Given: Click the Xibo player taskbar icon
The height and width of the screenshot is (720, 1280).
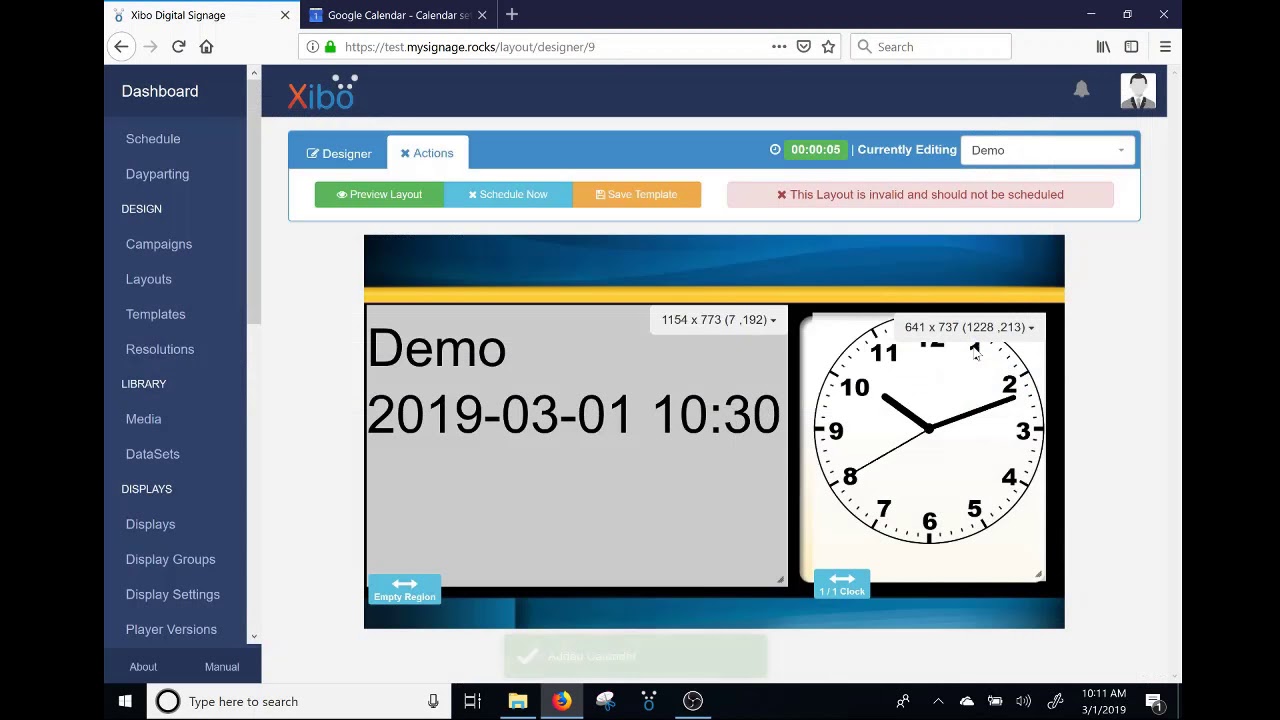Looking at the screenshot, I should tap(649, 701).
